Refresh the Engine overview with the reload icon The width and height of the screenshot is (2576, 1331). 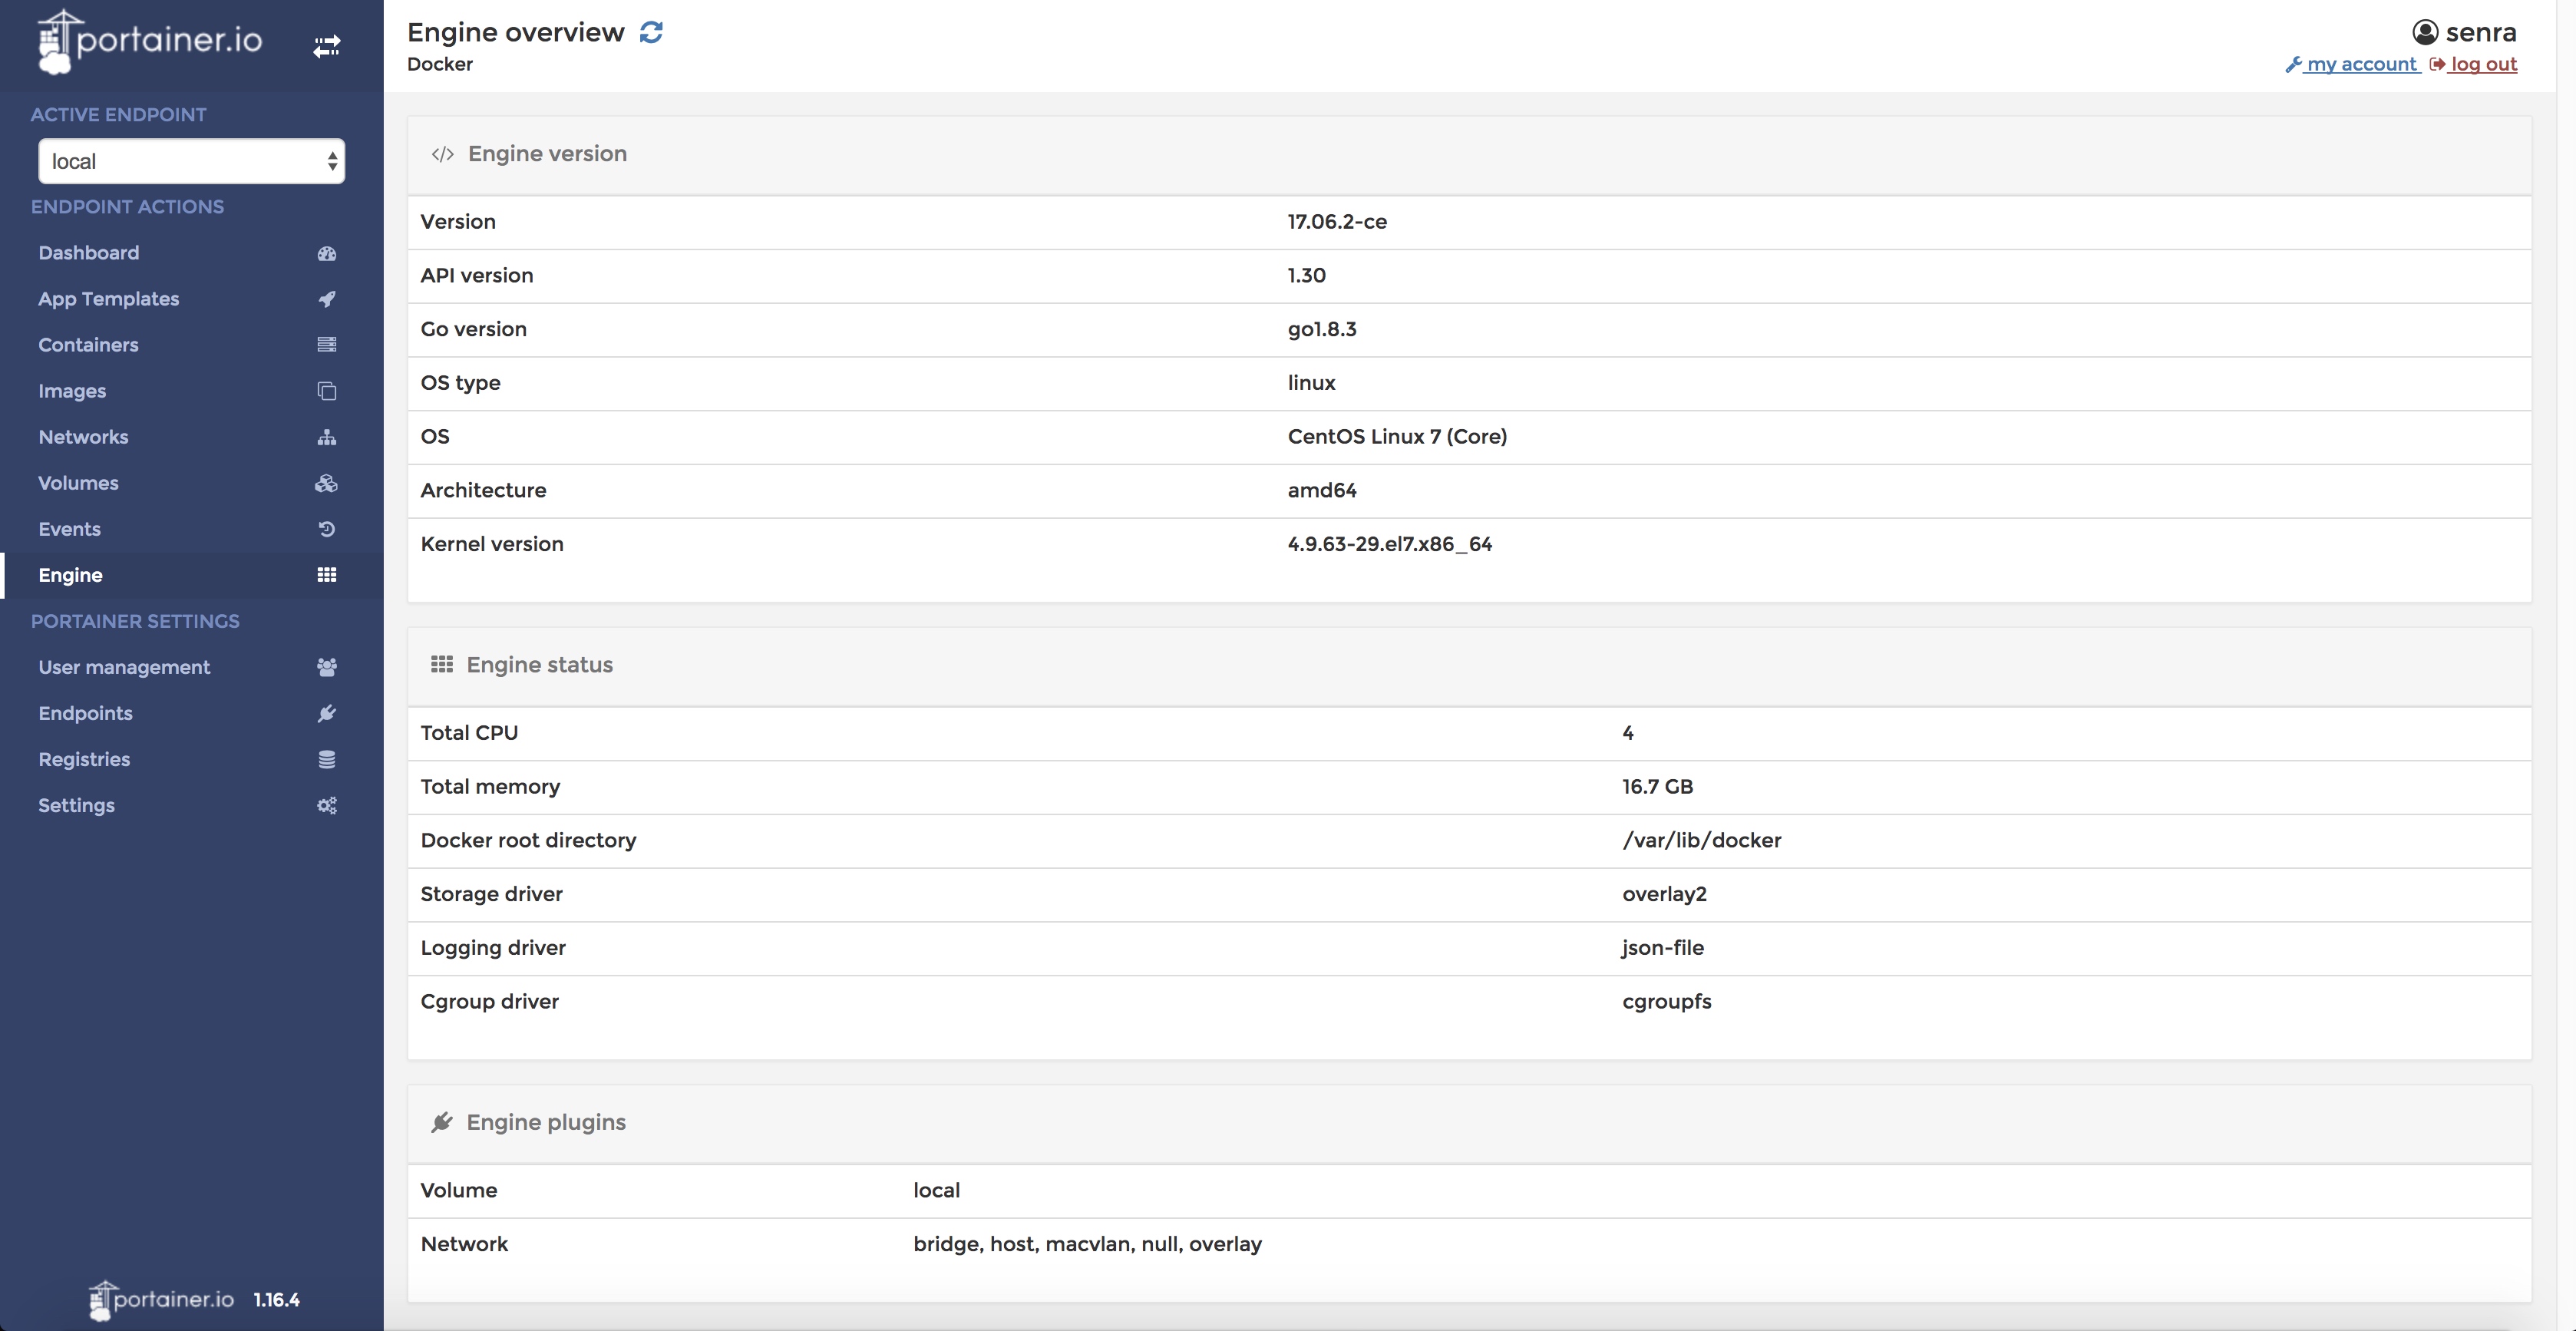tap(651, 32)
